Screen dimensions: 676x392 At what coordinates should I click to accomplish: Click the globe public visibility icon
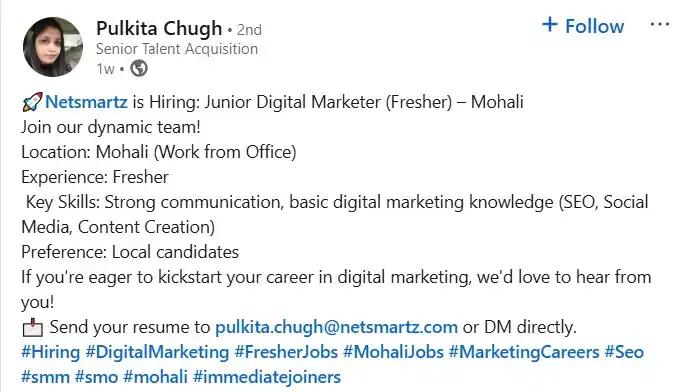click(x=139, y=68)
